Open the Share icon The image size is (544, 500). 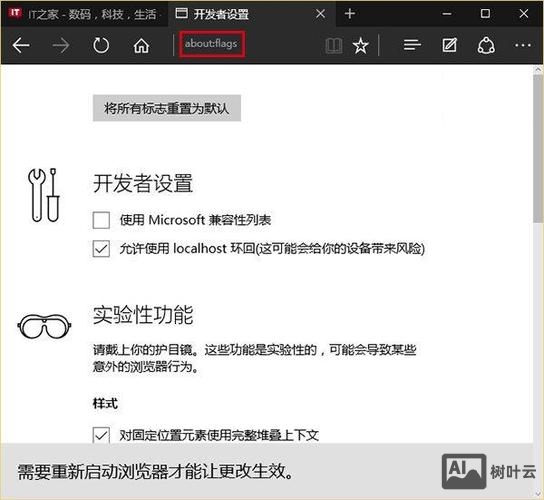(x=486, y=45)
